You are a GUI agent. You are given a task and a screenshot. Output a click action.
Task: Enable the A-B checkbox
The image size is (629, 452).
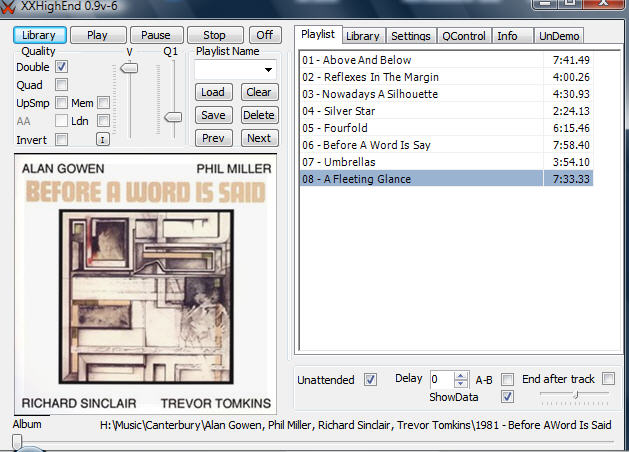pos(507,379)
